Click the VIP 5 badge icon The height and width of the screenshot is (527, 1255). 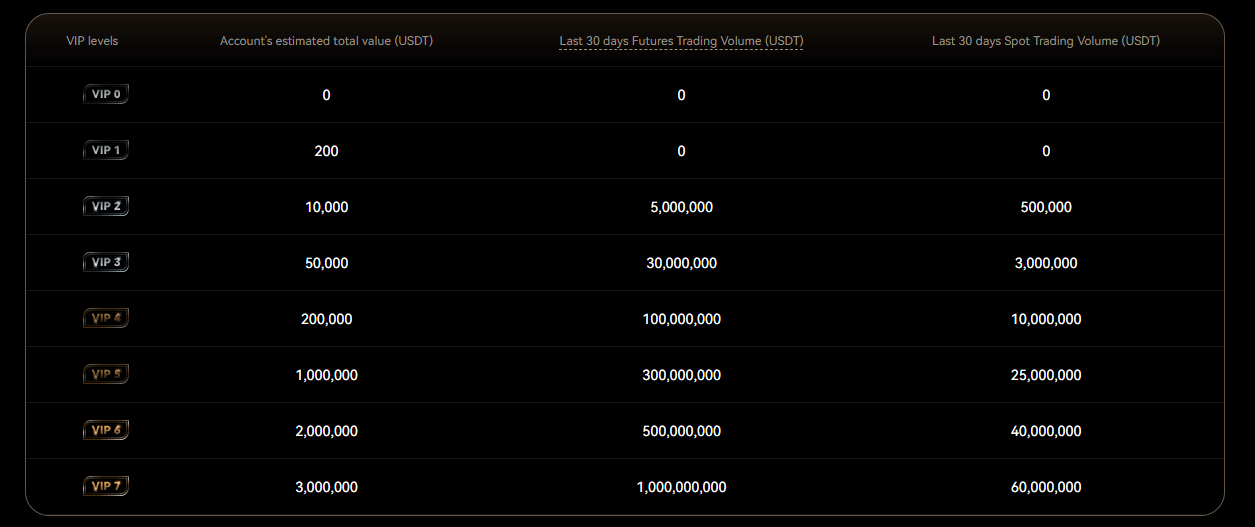pos(106,375)
